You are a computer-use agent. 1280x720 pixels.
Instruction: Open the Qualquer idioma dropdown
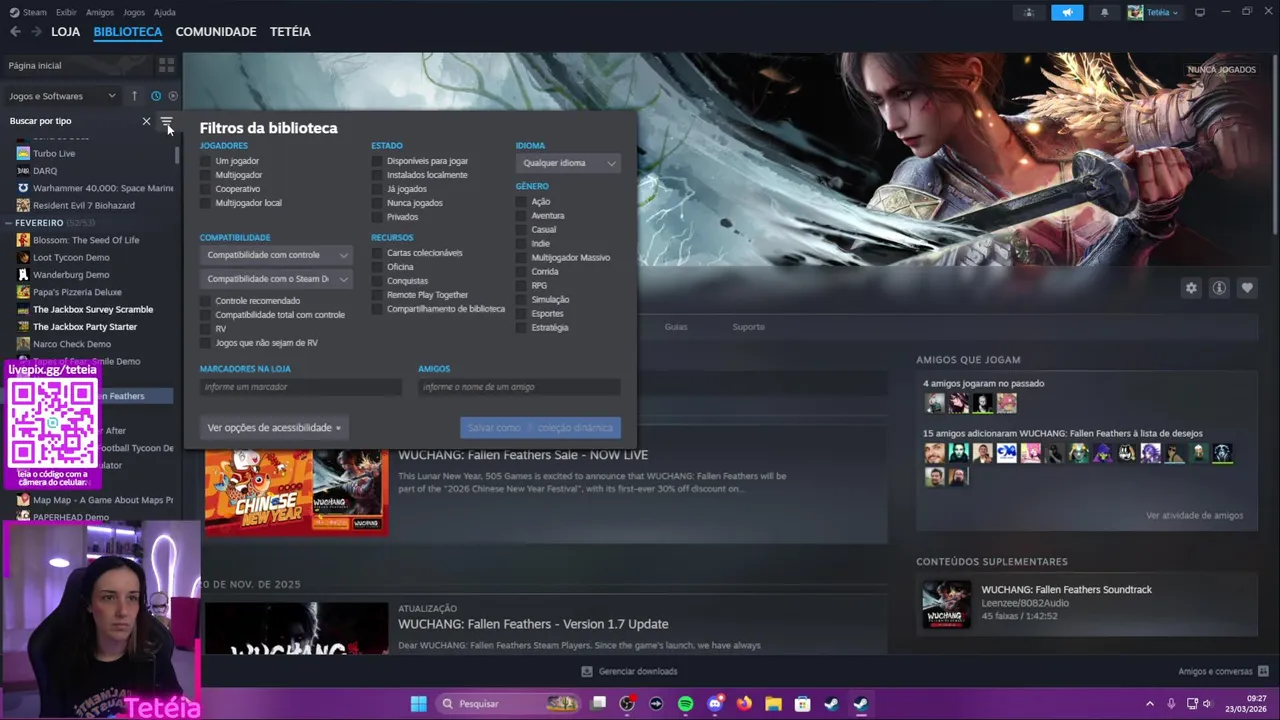pyautogui.click(x=568, y=163)
